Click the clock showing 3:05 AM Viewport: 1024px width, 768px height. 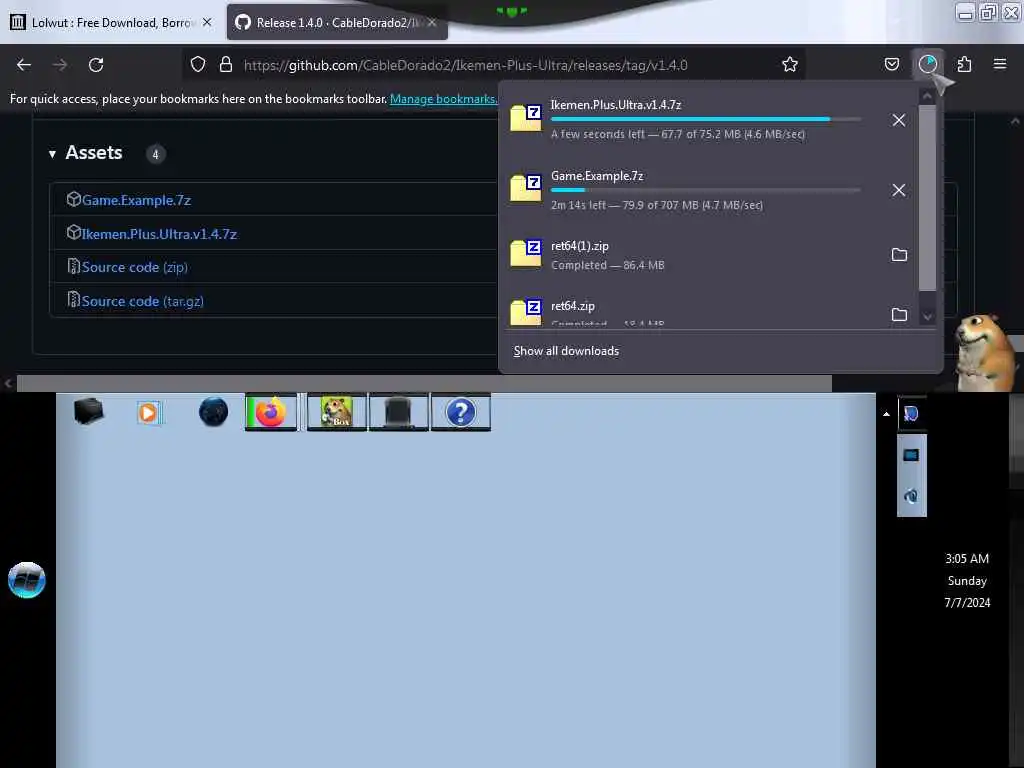(x=967, y=558)
